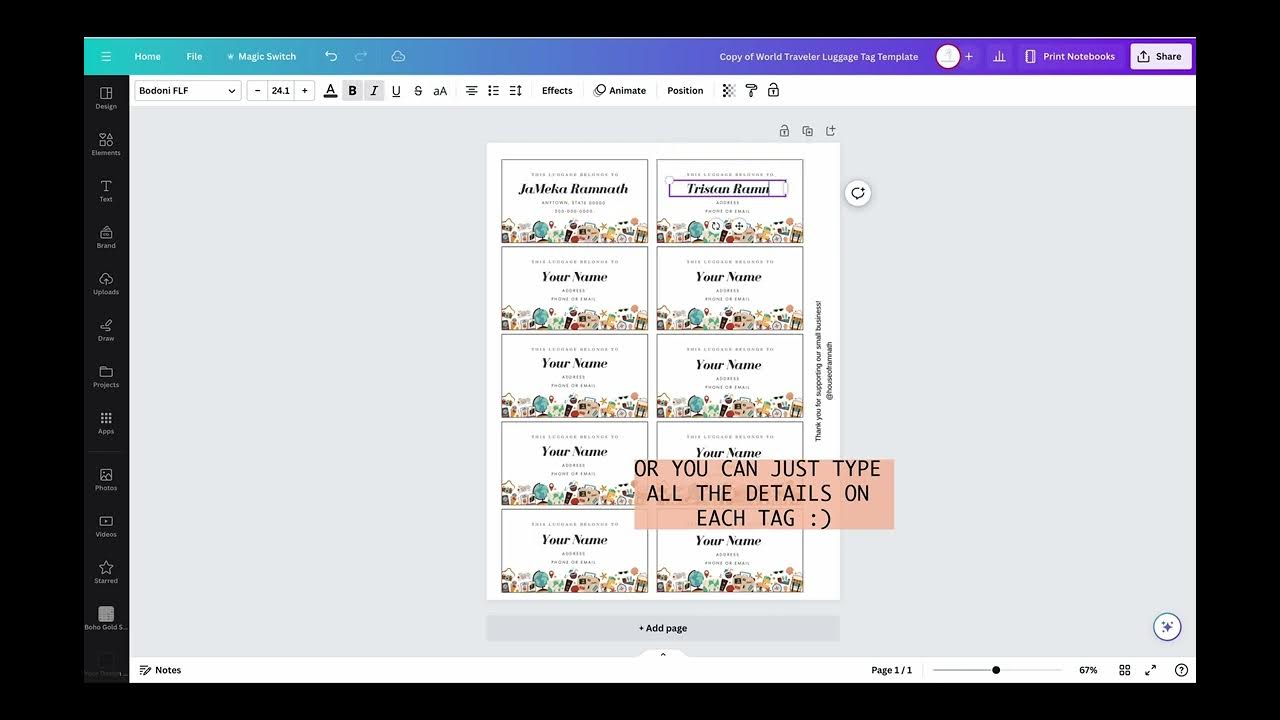Open the Design sidebar panel
The width and height of the screenshot is (1280, 720).
(106, 98)
